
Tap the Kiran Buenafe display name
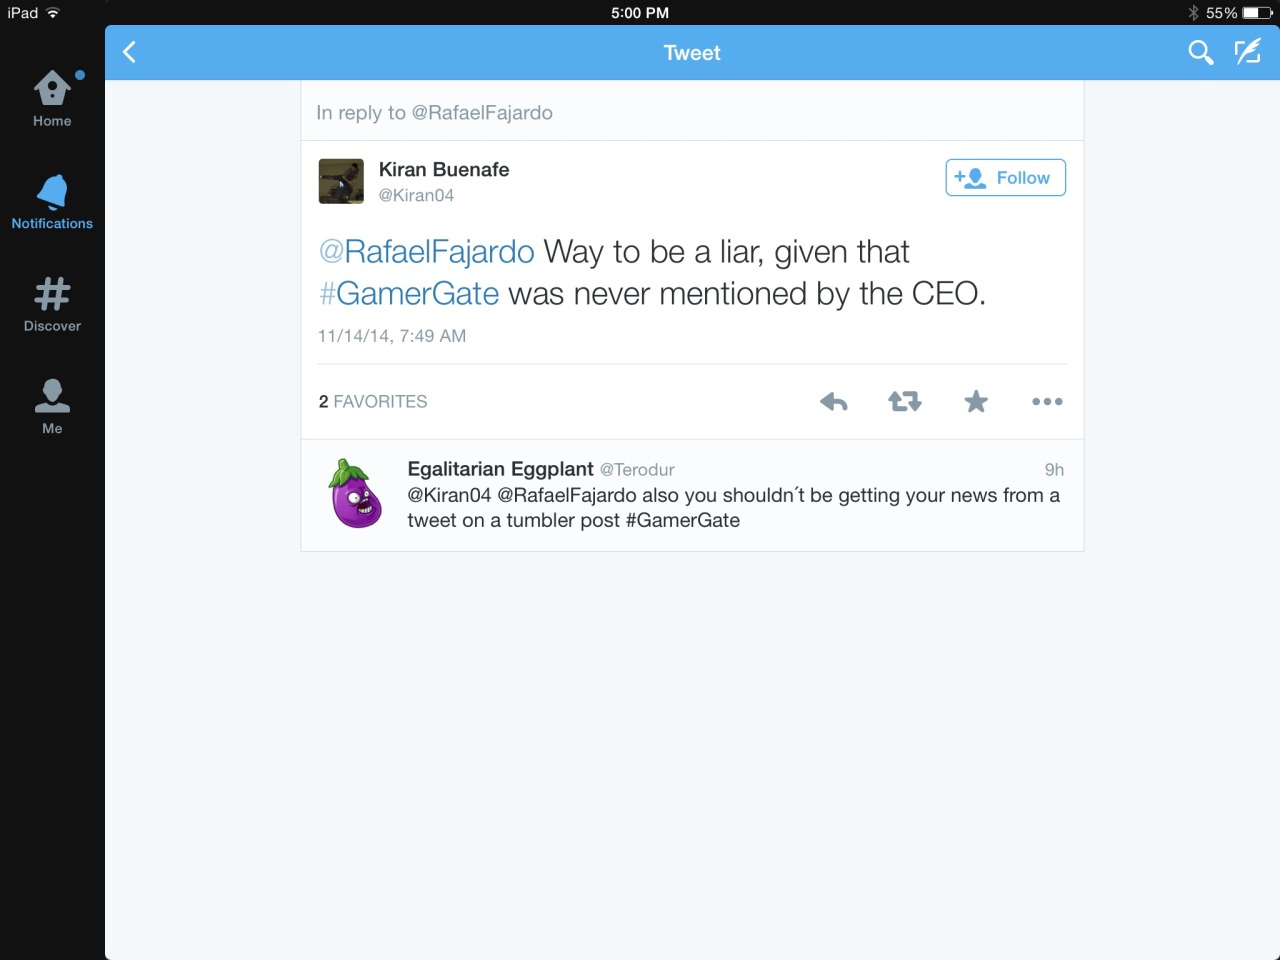point(444,170)
